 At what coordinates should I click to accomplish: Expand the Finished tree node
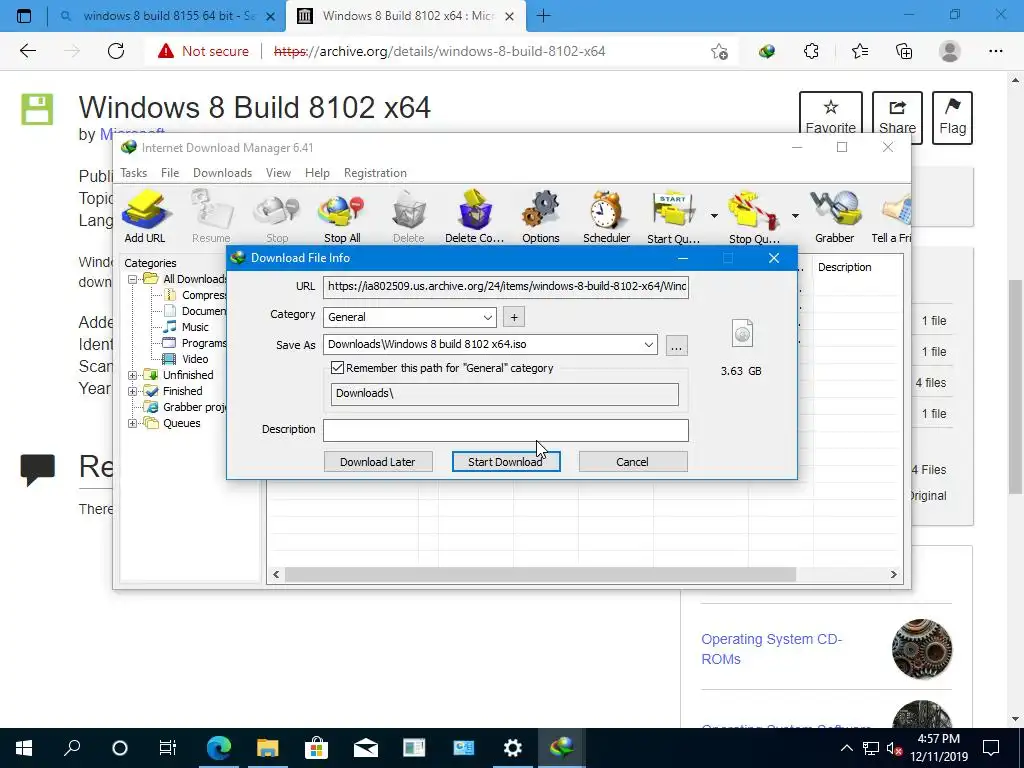(x=133, y=391)
